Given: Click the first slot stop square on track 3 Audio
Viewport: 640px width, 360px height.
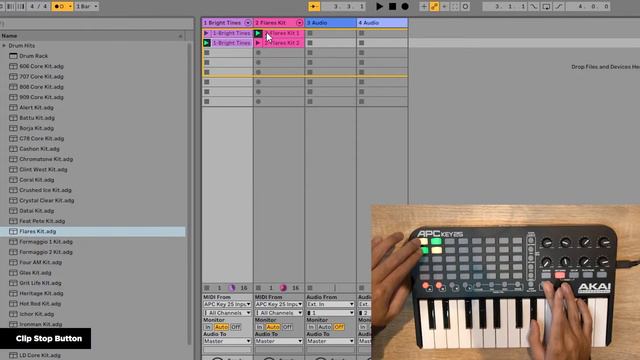Looking at the screenshot, I should [310, 33].
